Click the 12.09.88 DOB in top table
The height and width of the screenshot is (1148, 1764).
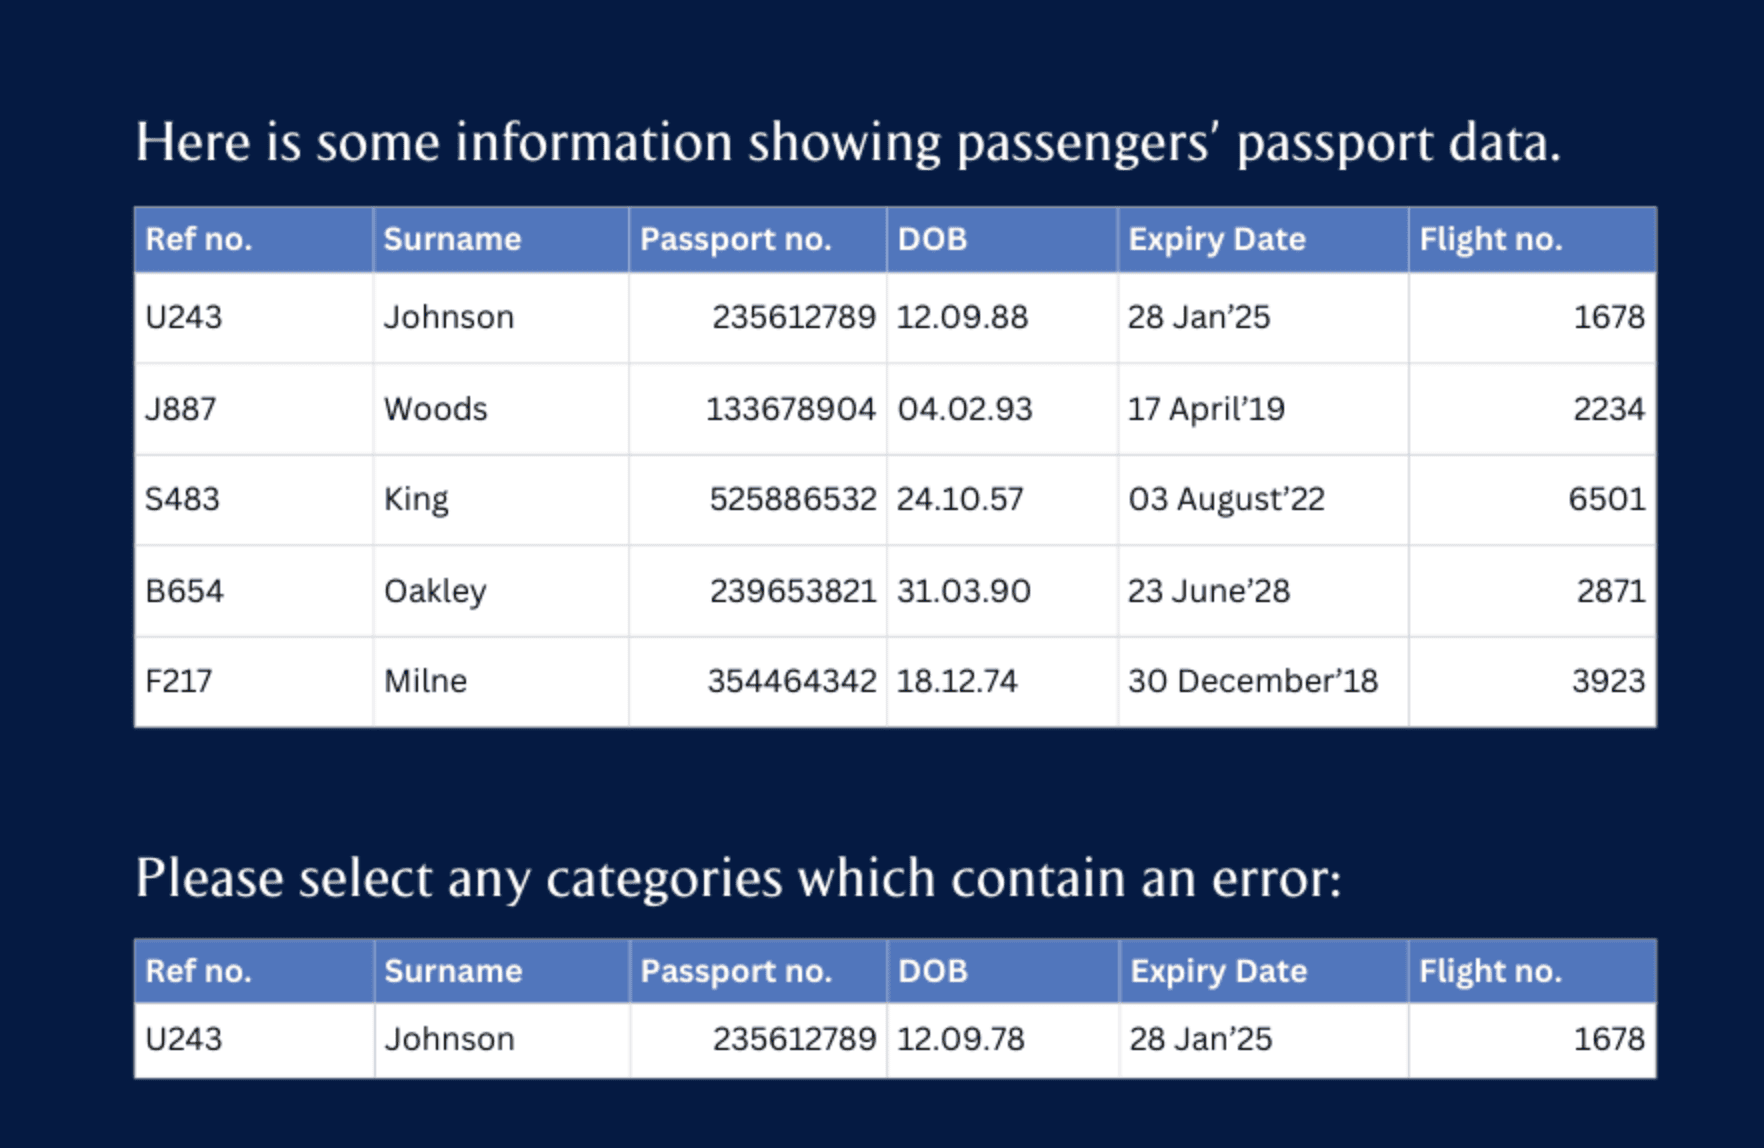(x=962, y=317)
